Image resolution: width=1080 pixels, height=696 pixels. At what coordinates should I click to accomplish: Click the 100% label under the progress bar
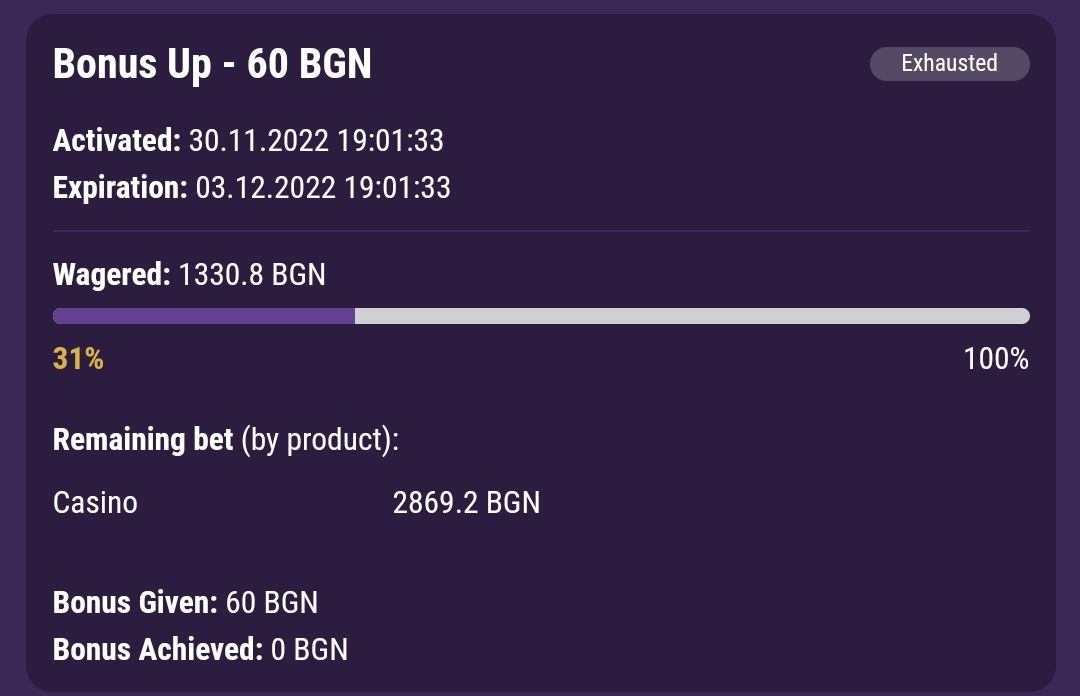tap(996, 359)
